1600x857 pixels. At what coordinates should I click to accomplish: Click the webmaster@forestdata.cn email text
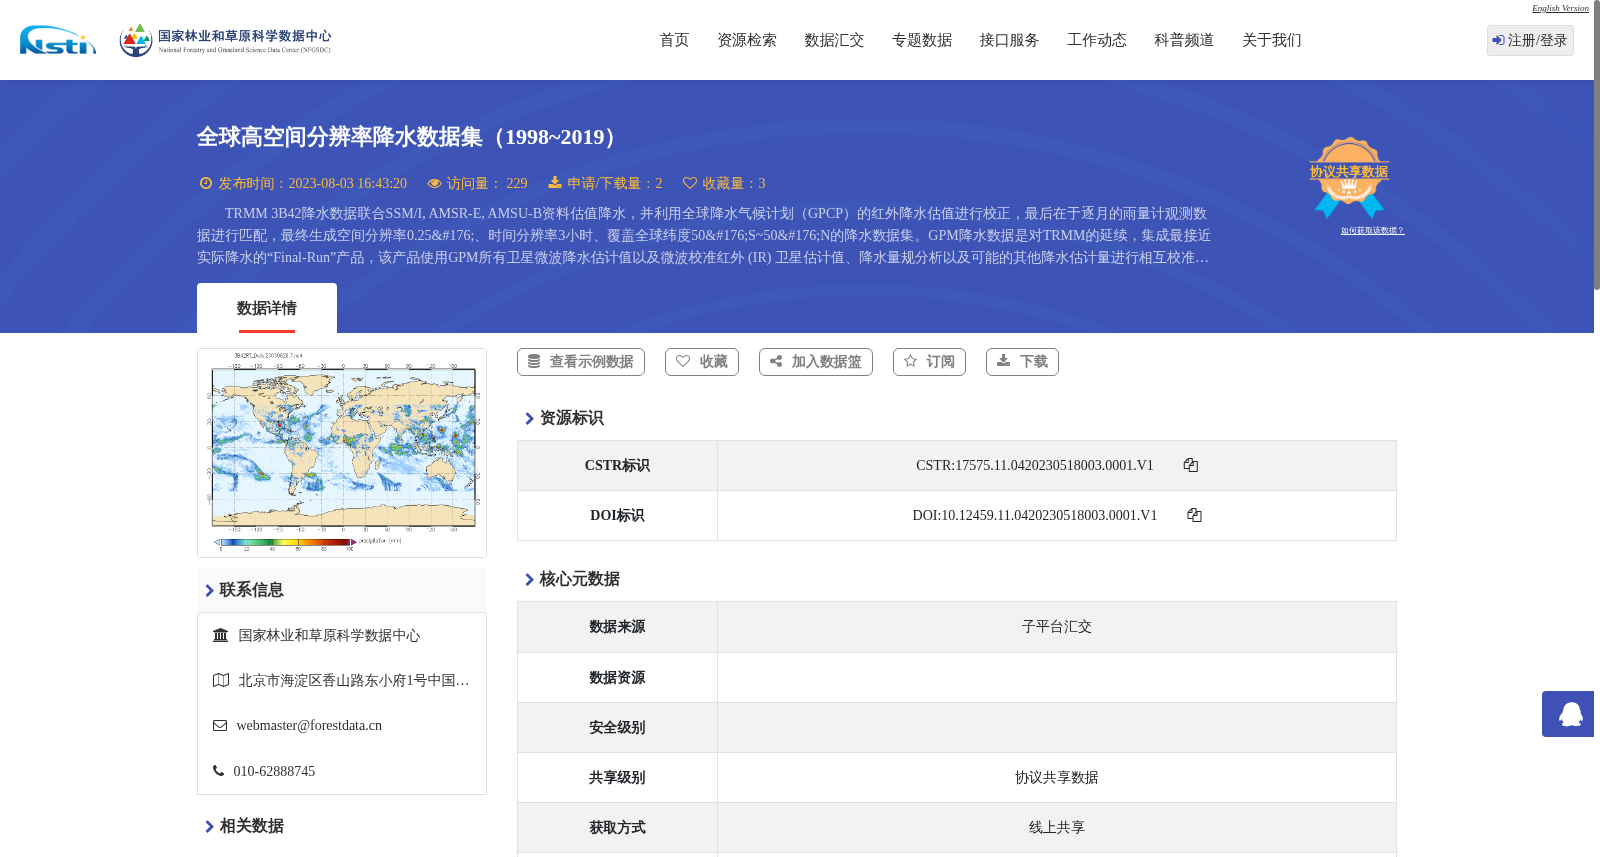309,726
